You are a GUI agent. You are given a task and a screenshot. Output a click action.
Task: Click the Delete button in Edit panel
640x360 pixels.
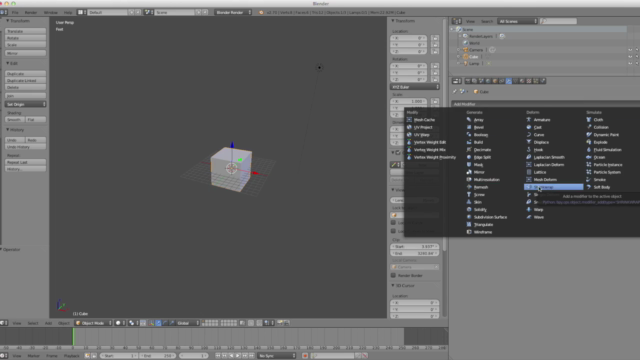[25, 87]
